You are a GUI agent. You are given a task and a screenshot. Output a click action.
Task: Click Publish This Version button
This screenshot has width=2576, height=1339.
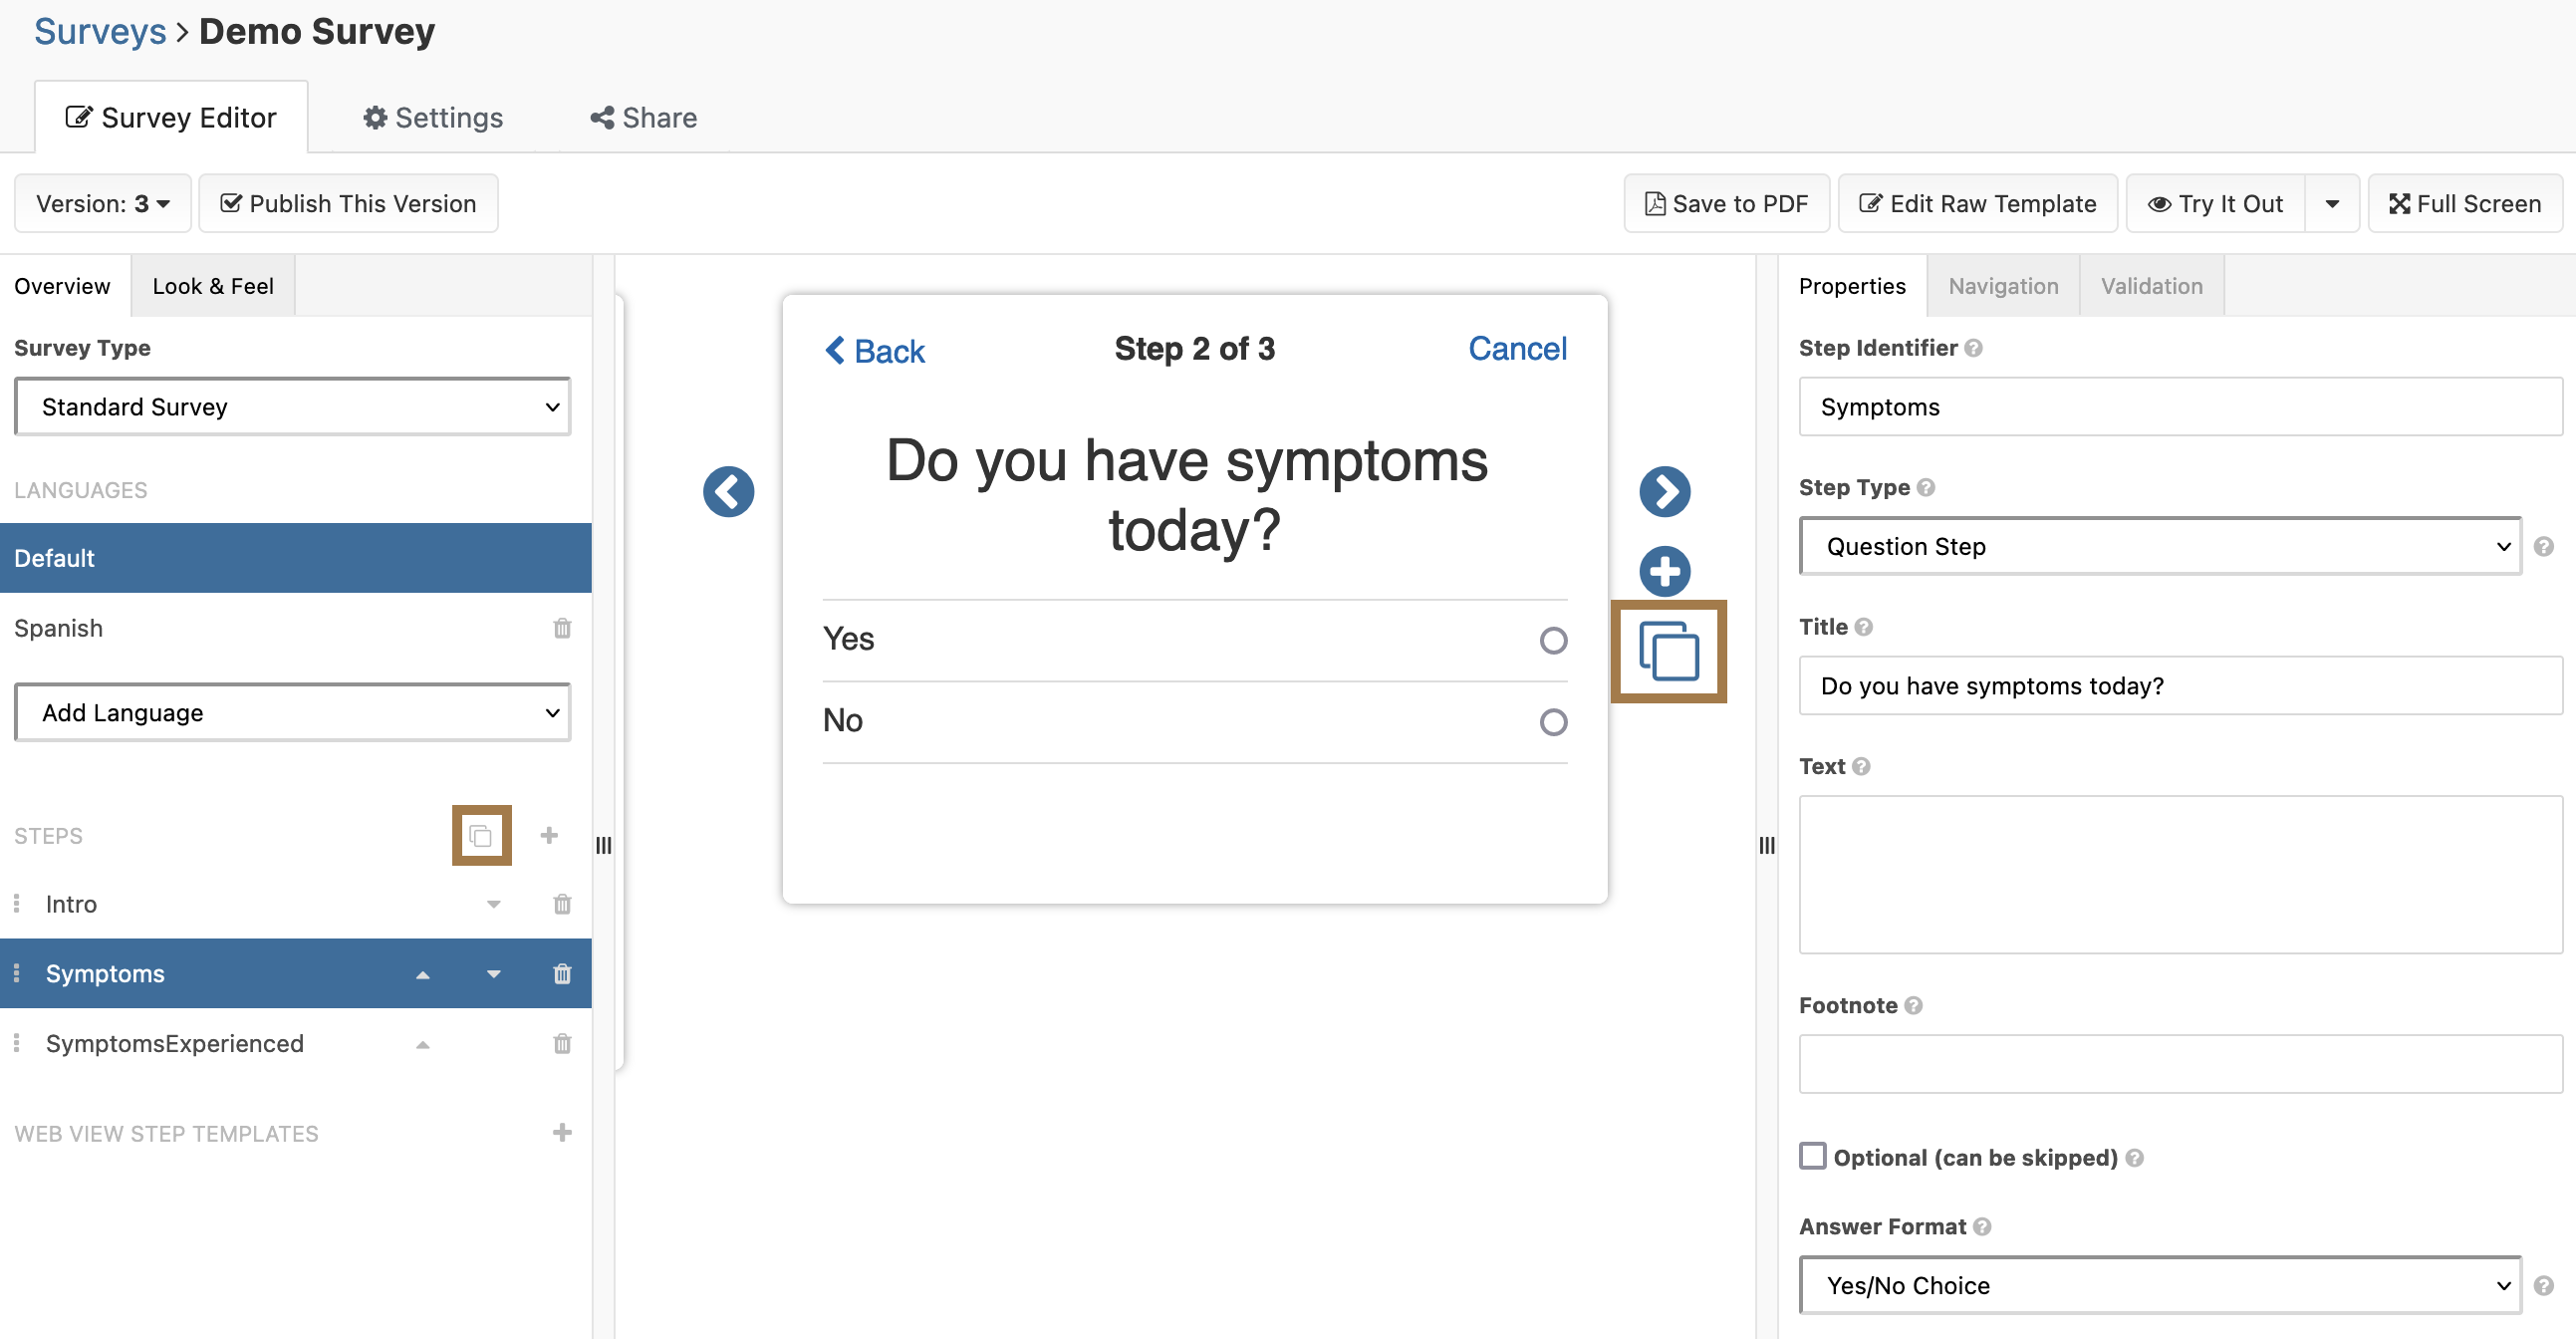[x=348, y=204]
